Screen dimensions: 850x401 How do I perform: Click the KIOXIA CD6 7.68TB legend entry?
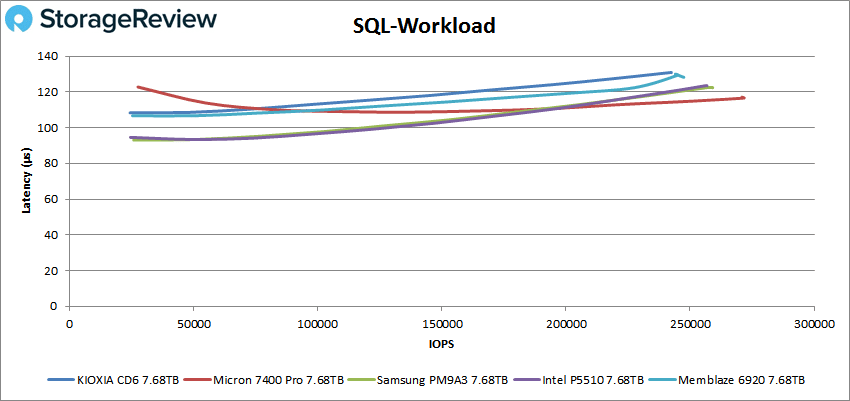pyautogui.click(x=113, y=380)
